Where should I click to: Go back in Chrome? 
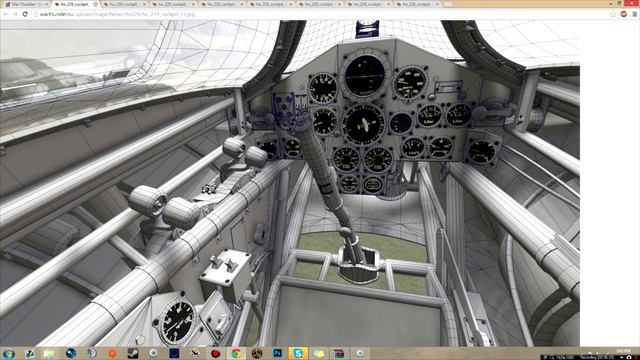pos(6,14)
